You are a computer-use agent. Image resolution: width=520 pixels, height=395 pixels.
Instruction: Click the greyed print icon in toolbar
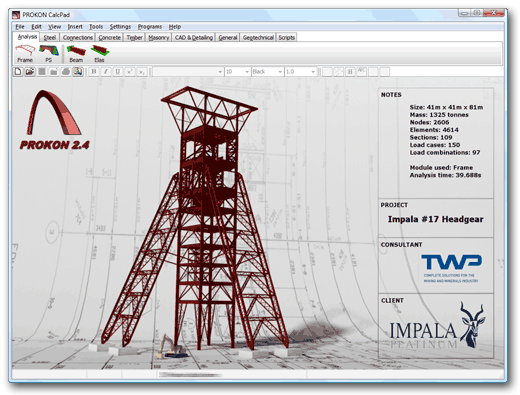[x=66, y=72]
